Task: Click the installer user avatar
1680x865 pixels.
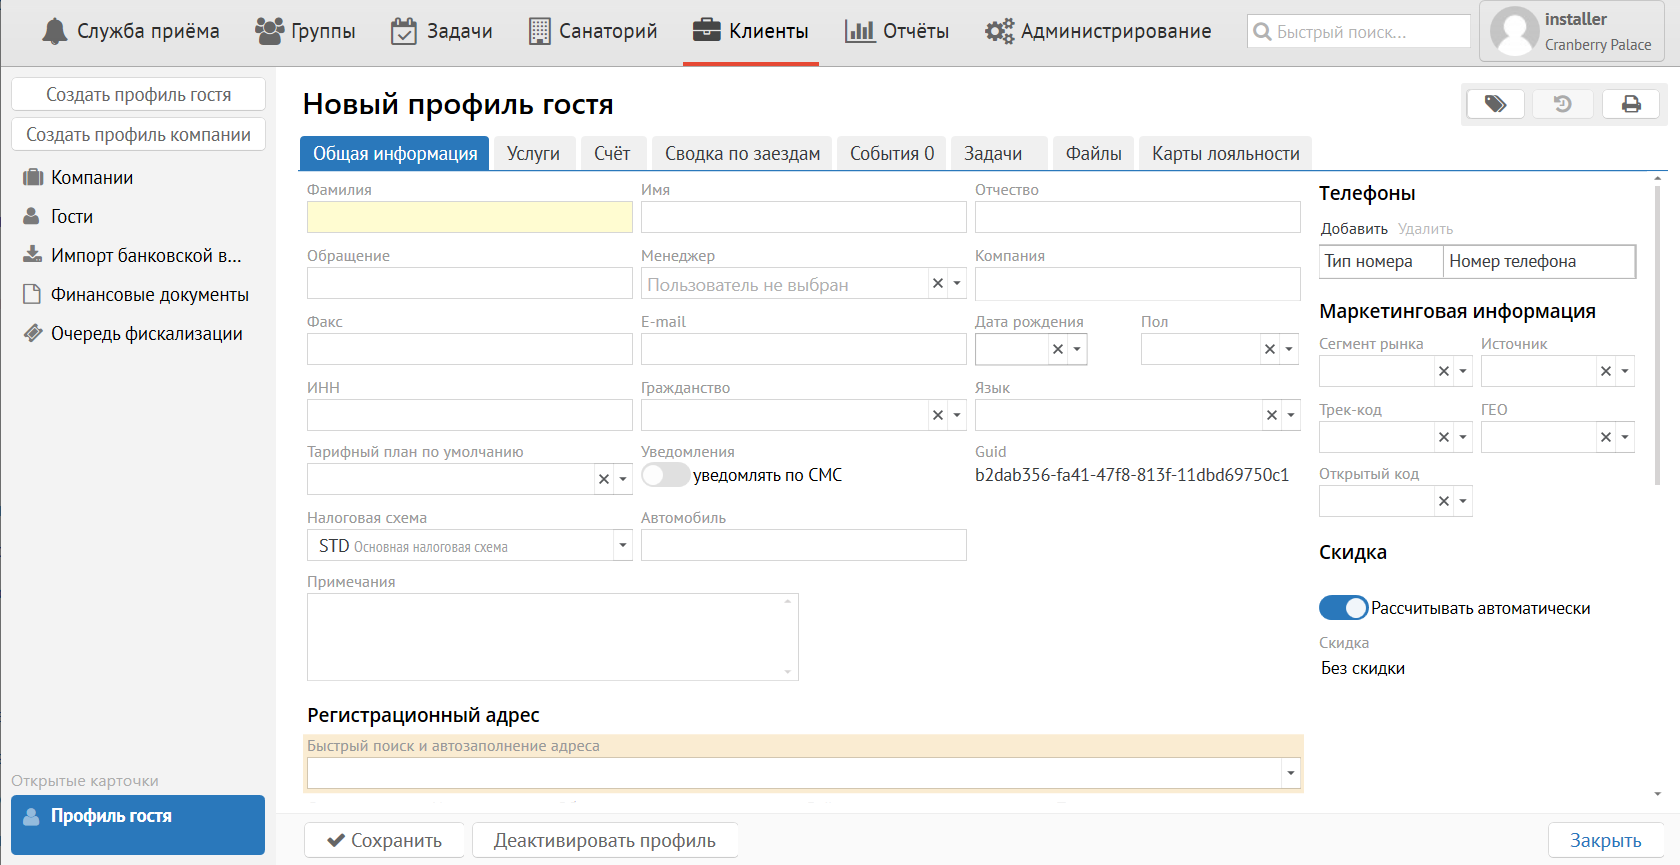Action: click(1514, 32)
